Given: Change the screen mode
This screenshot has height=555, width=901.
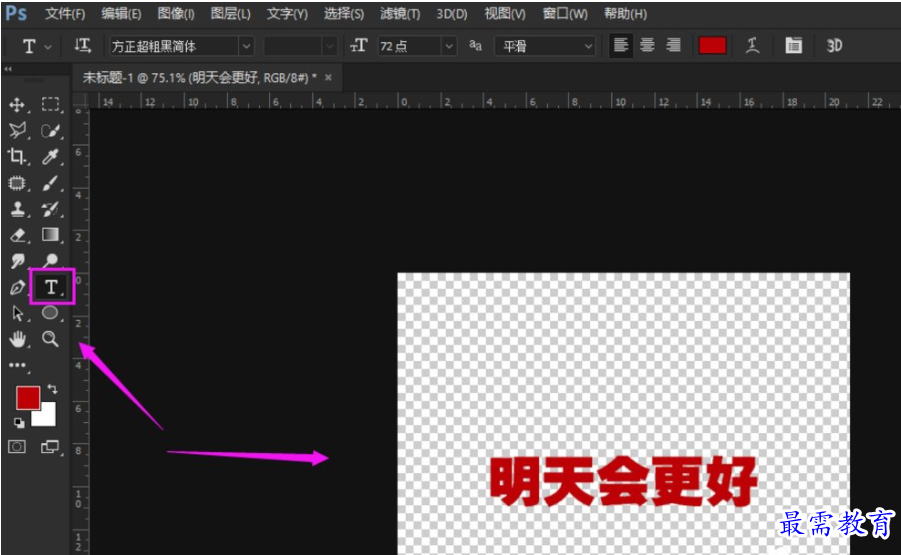Looking at the screenshot, I should click(x=50, y=446).
